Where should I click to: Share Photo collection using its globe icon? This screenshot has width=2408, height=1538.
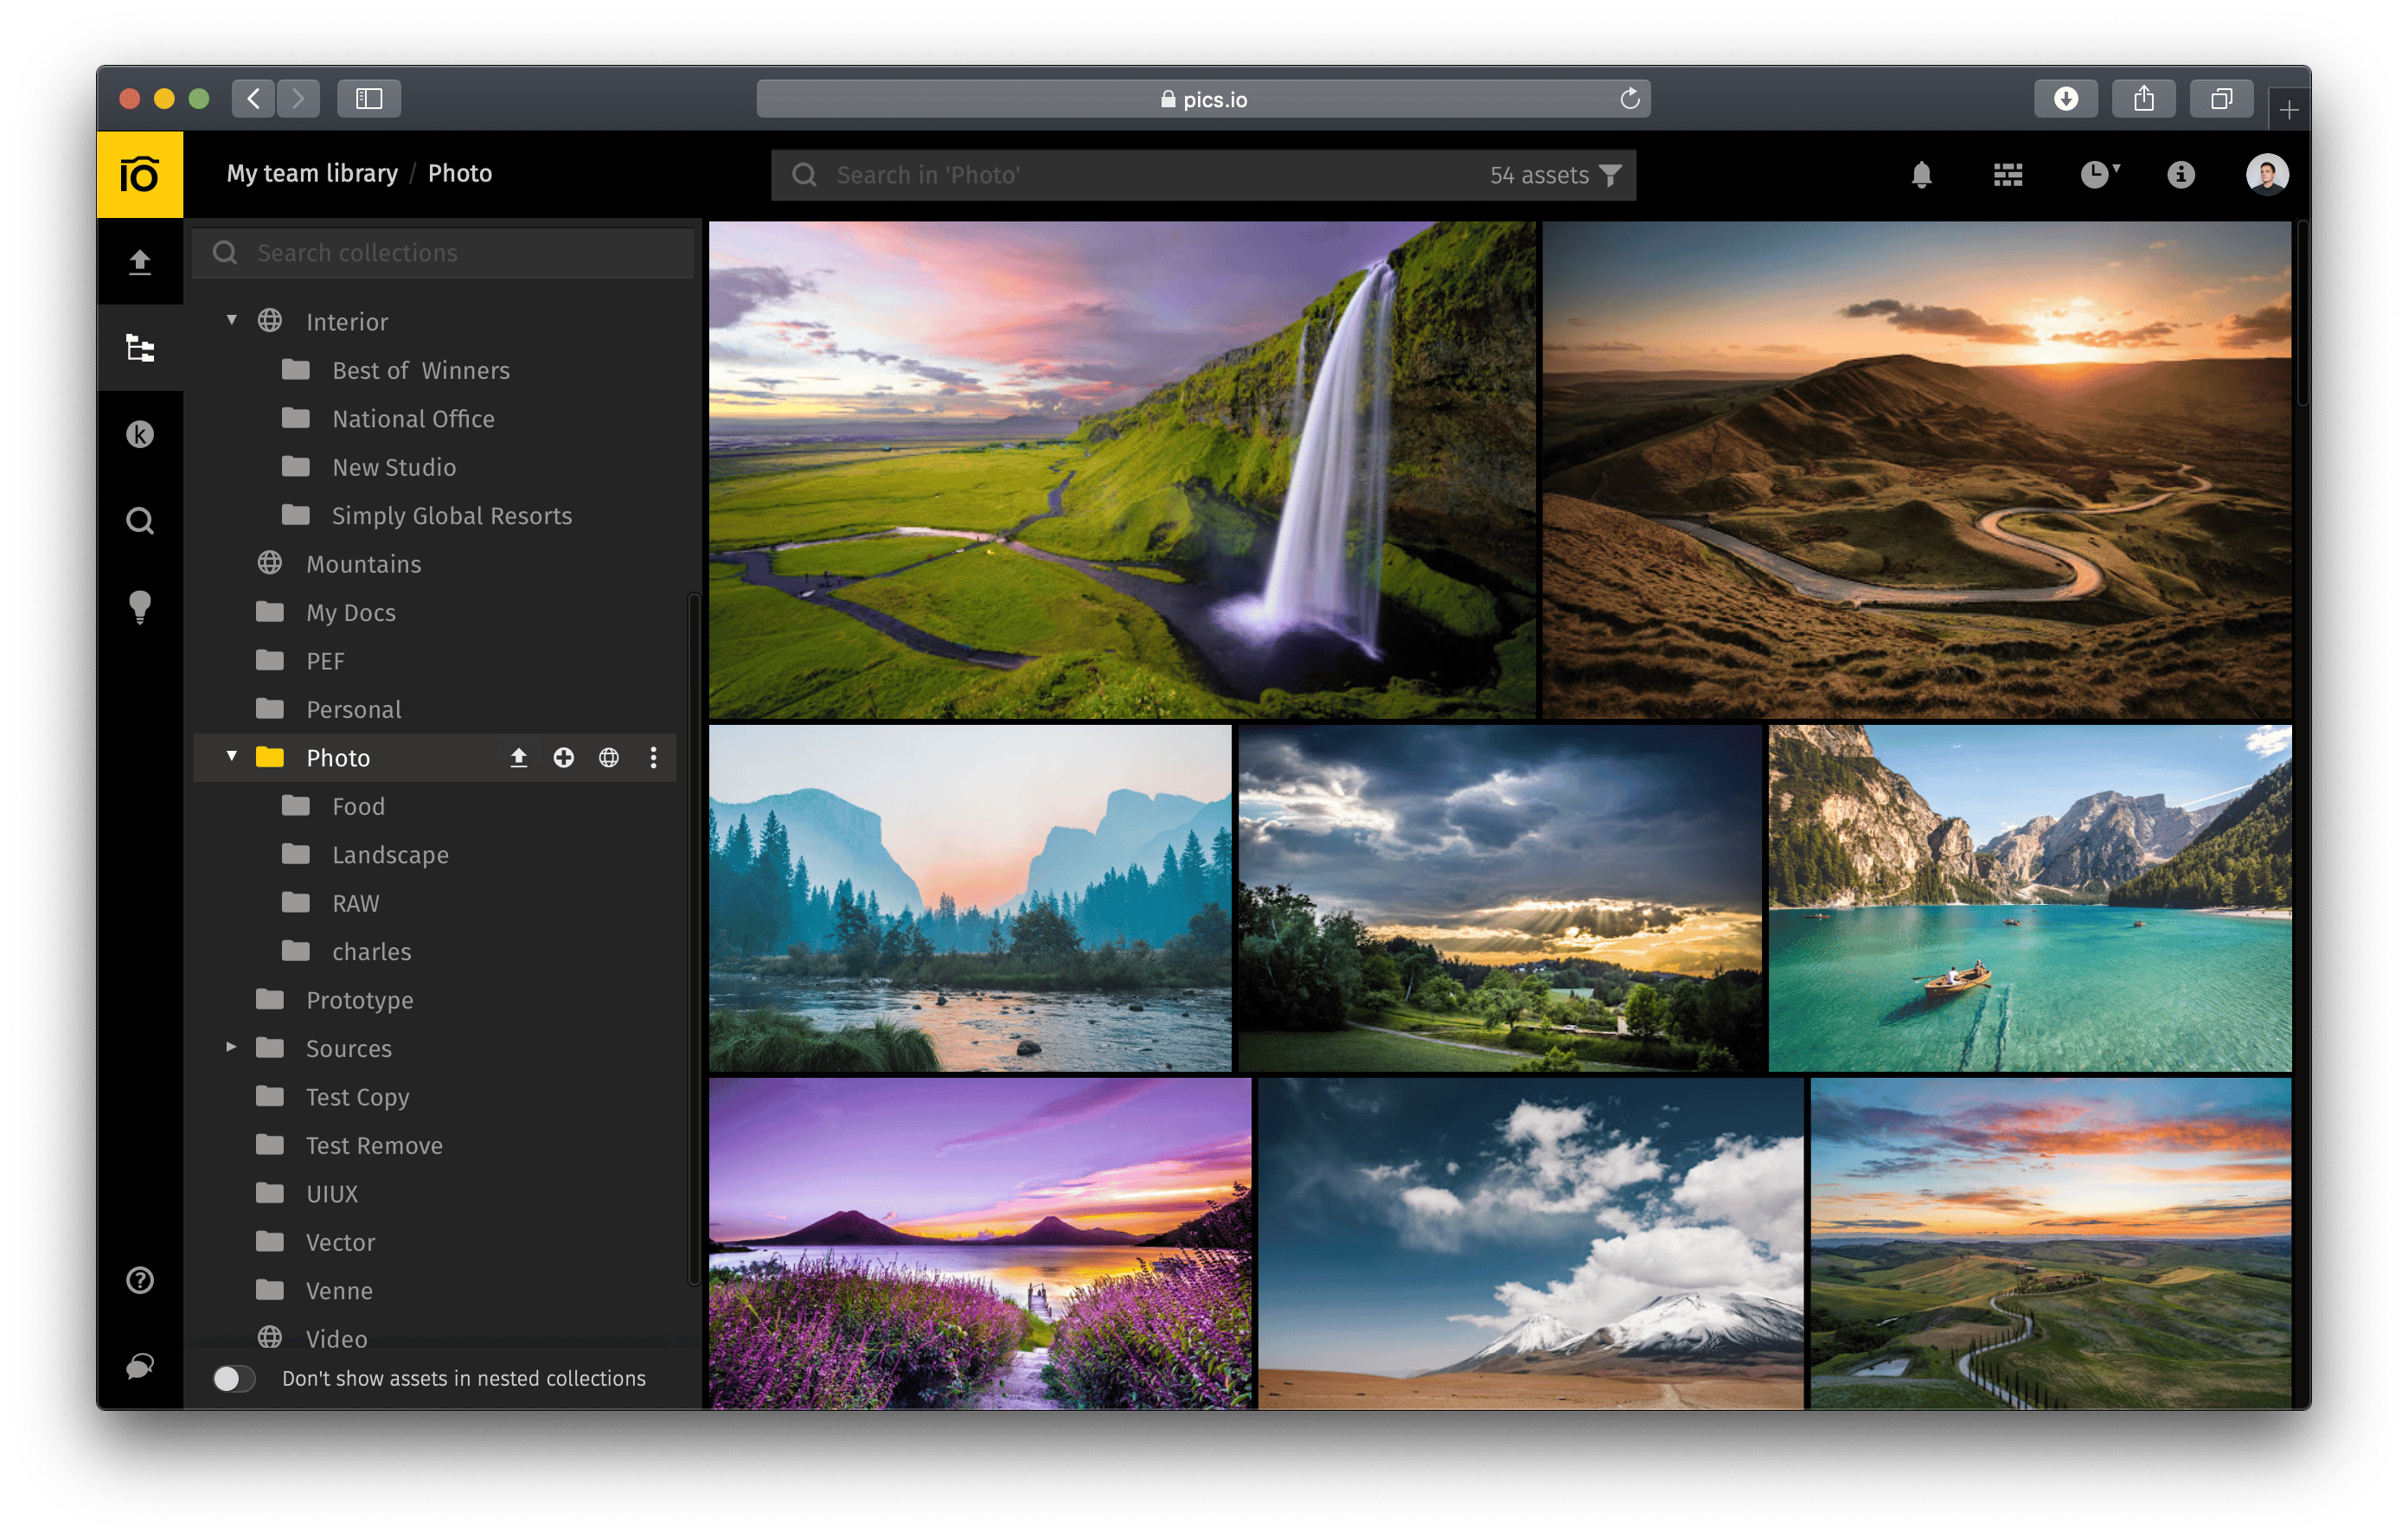[609, 757]
